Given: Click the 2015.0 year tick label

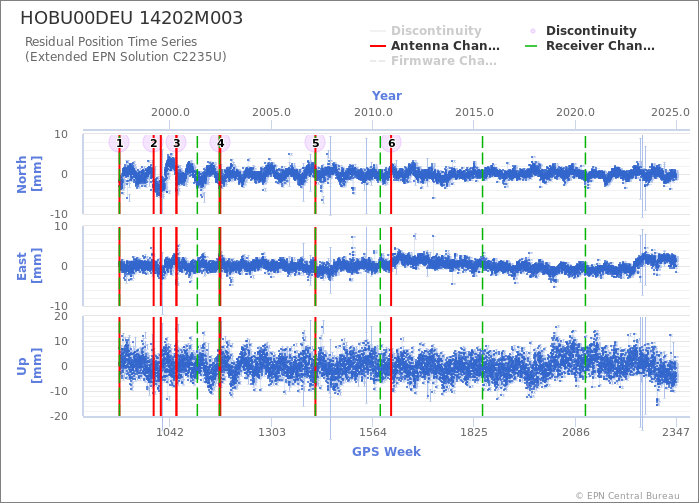Looking at the screenshot, I should pos(474,112).
